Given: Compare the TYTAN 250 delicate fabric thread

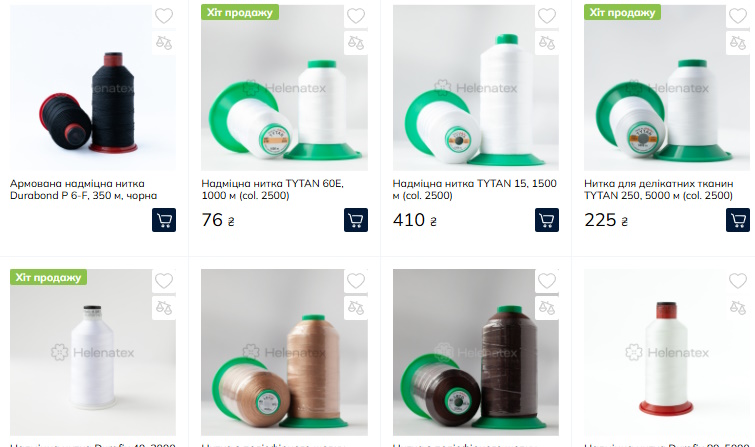Looking at the screenshot, I should (x=738, y=43).
